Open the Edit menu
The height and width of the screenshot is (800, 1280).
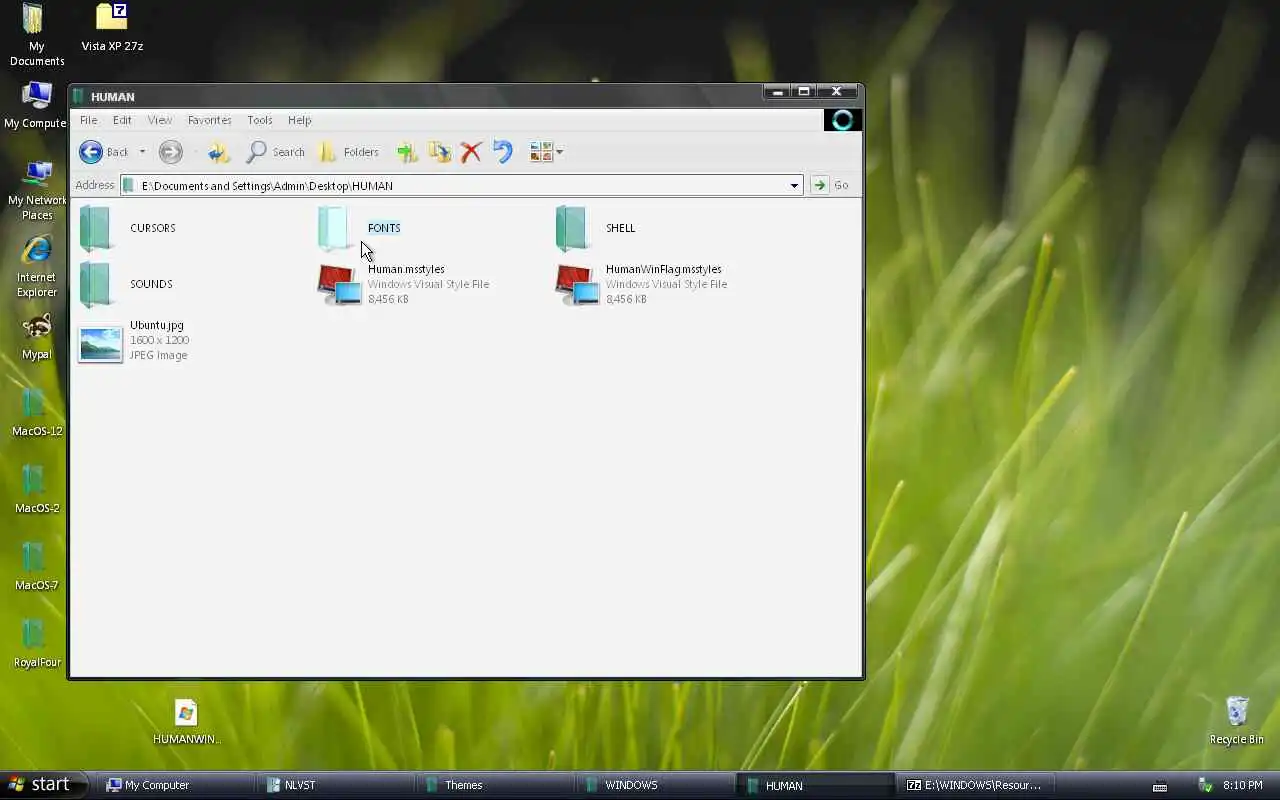[x=122, y=120]
